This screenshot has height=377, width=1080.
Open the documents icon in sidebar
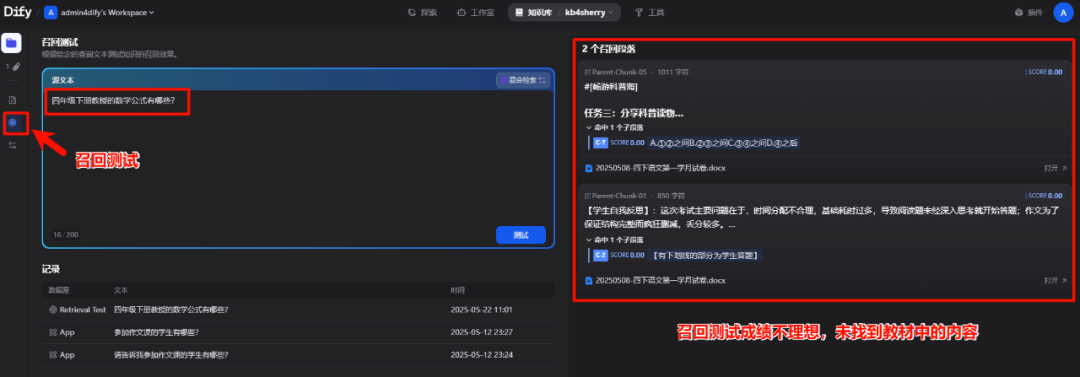click(x=12, y=101)
